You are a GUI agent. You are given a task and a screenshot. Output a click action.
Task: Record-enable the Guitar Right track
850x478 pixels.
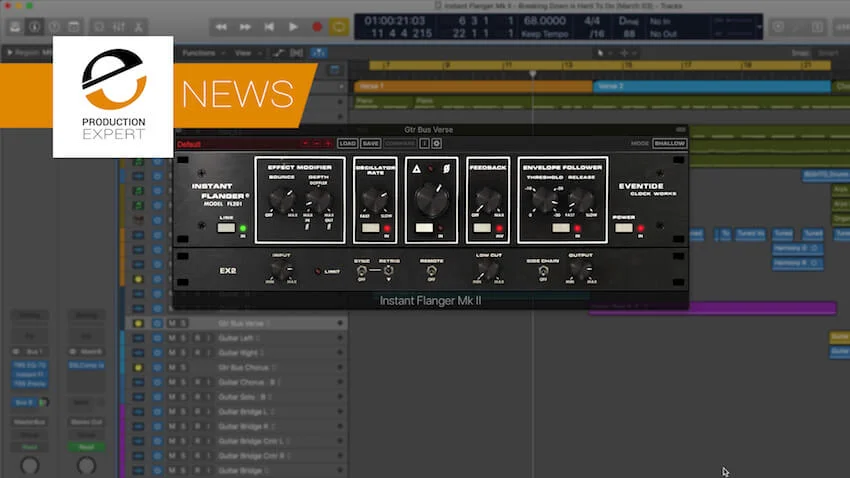[x=197, y=353]
